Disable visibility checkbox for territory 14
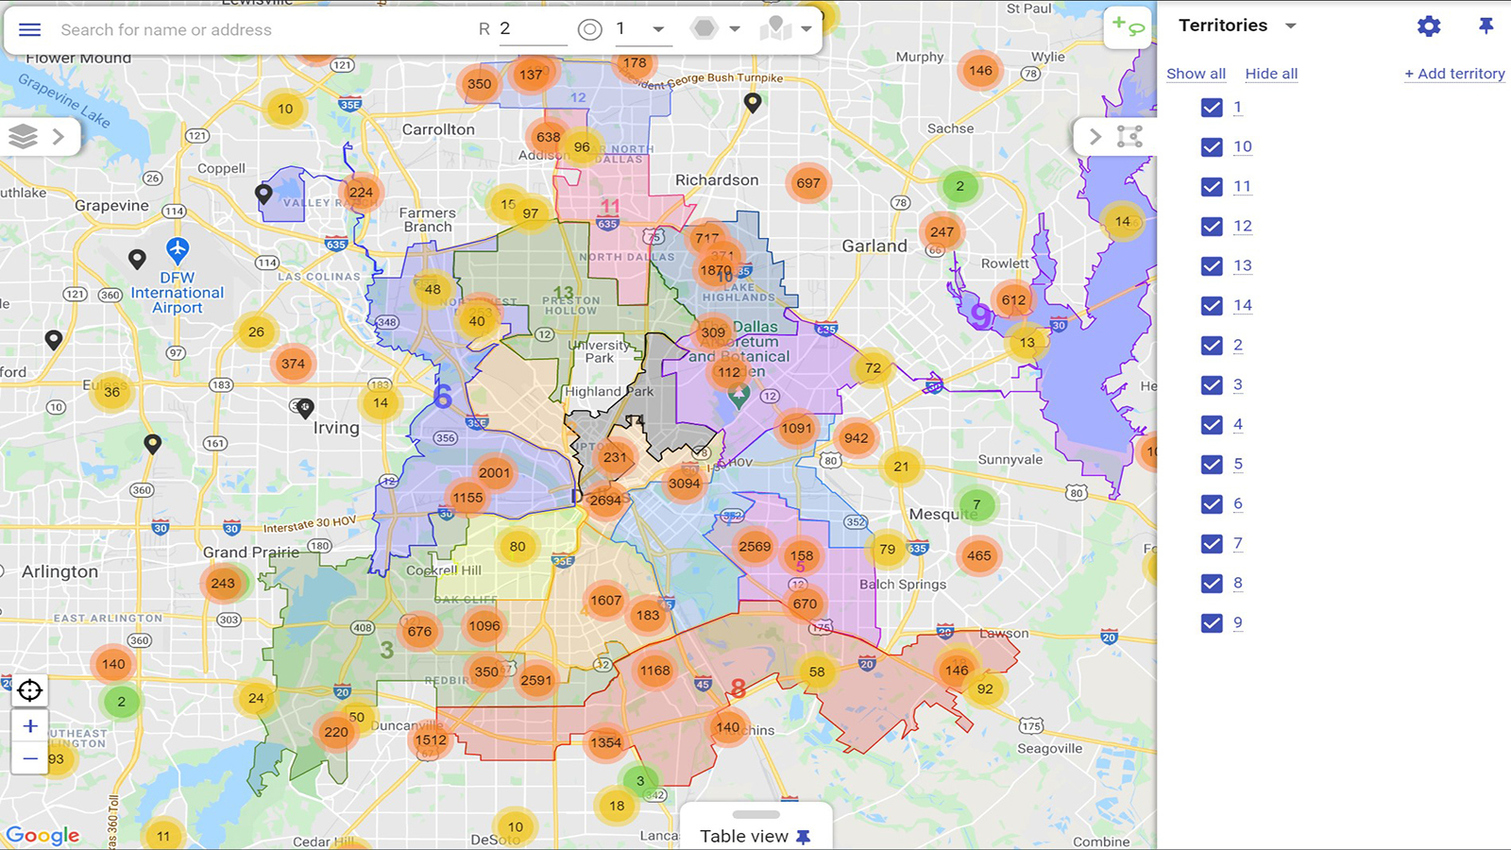This screenshot has height=850, width=1511. click(1212, 306)
